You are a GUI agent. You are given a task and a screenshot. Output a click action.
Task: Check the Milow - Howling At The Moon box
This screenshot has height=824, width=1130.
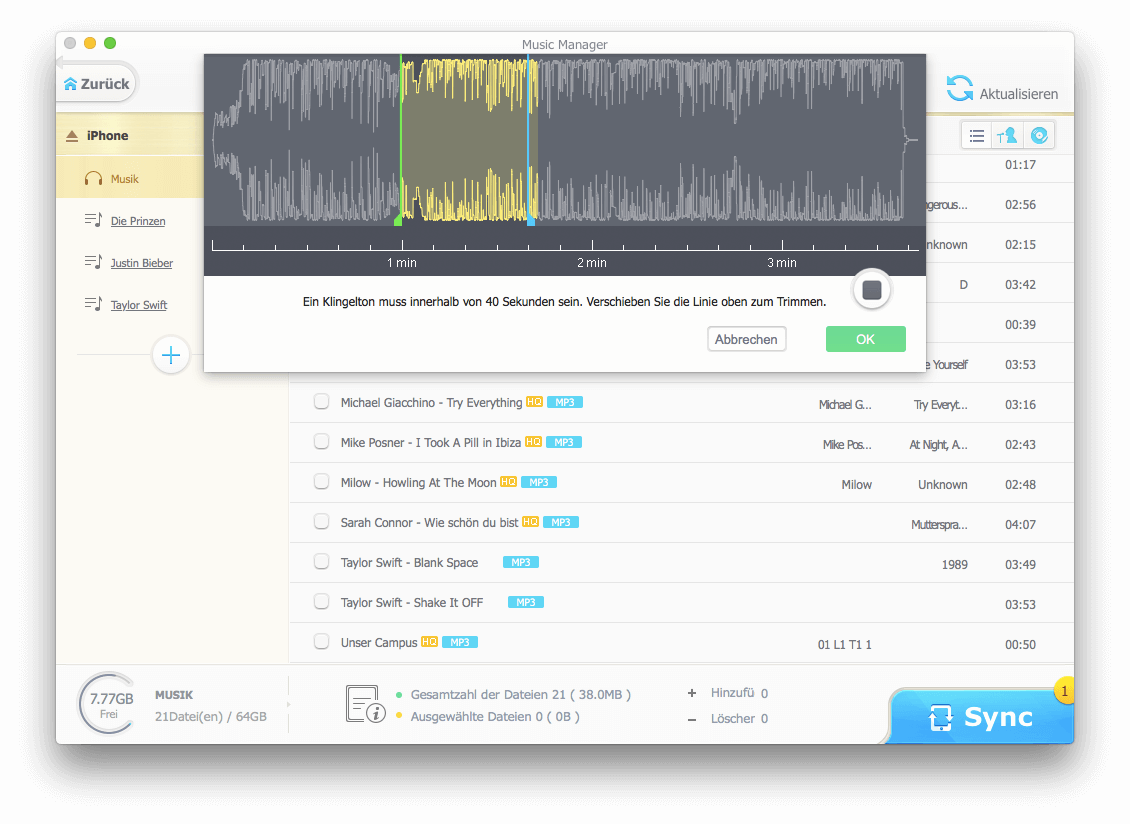(x=321, y=482)
